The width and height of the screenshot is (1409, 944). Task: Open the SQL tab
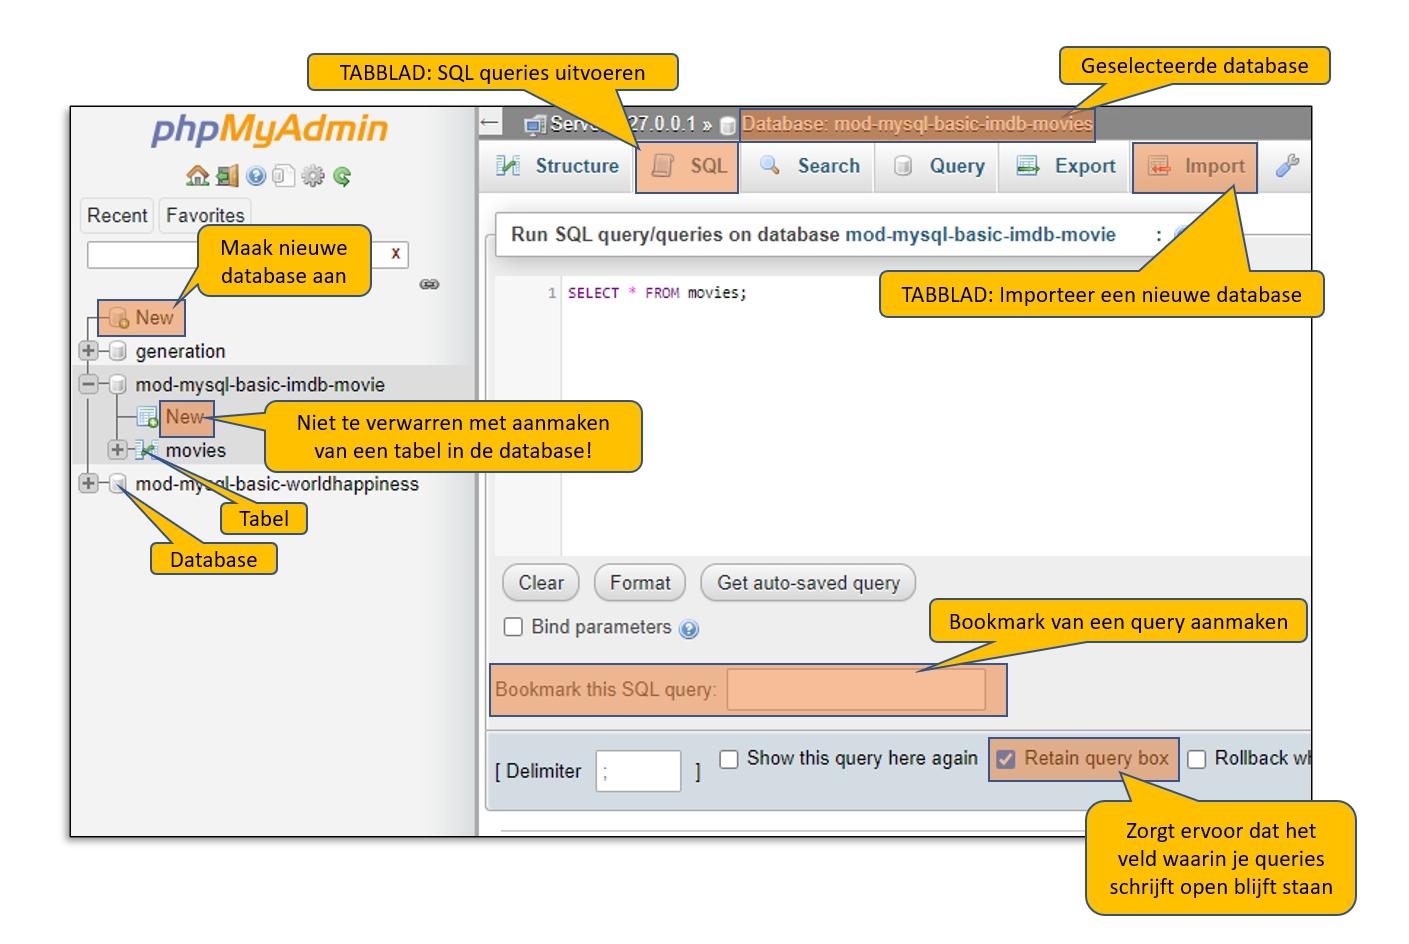pyautogui.click(x=688, y=166)
